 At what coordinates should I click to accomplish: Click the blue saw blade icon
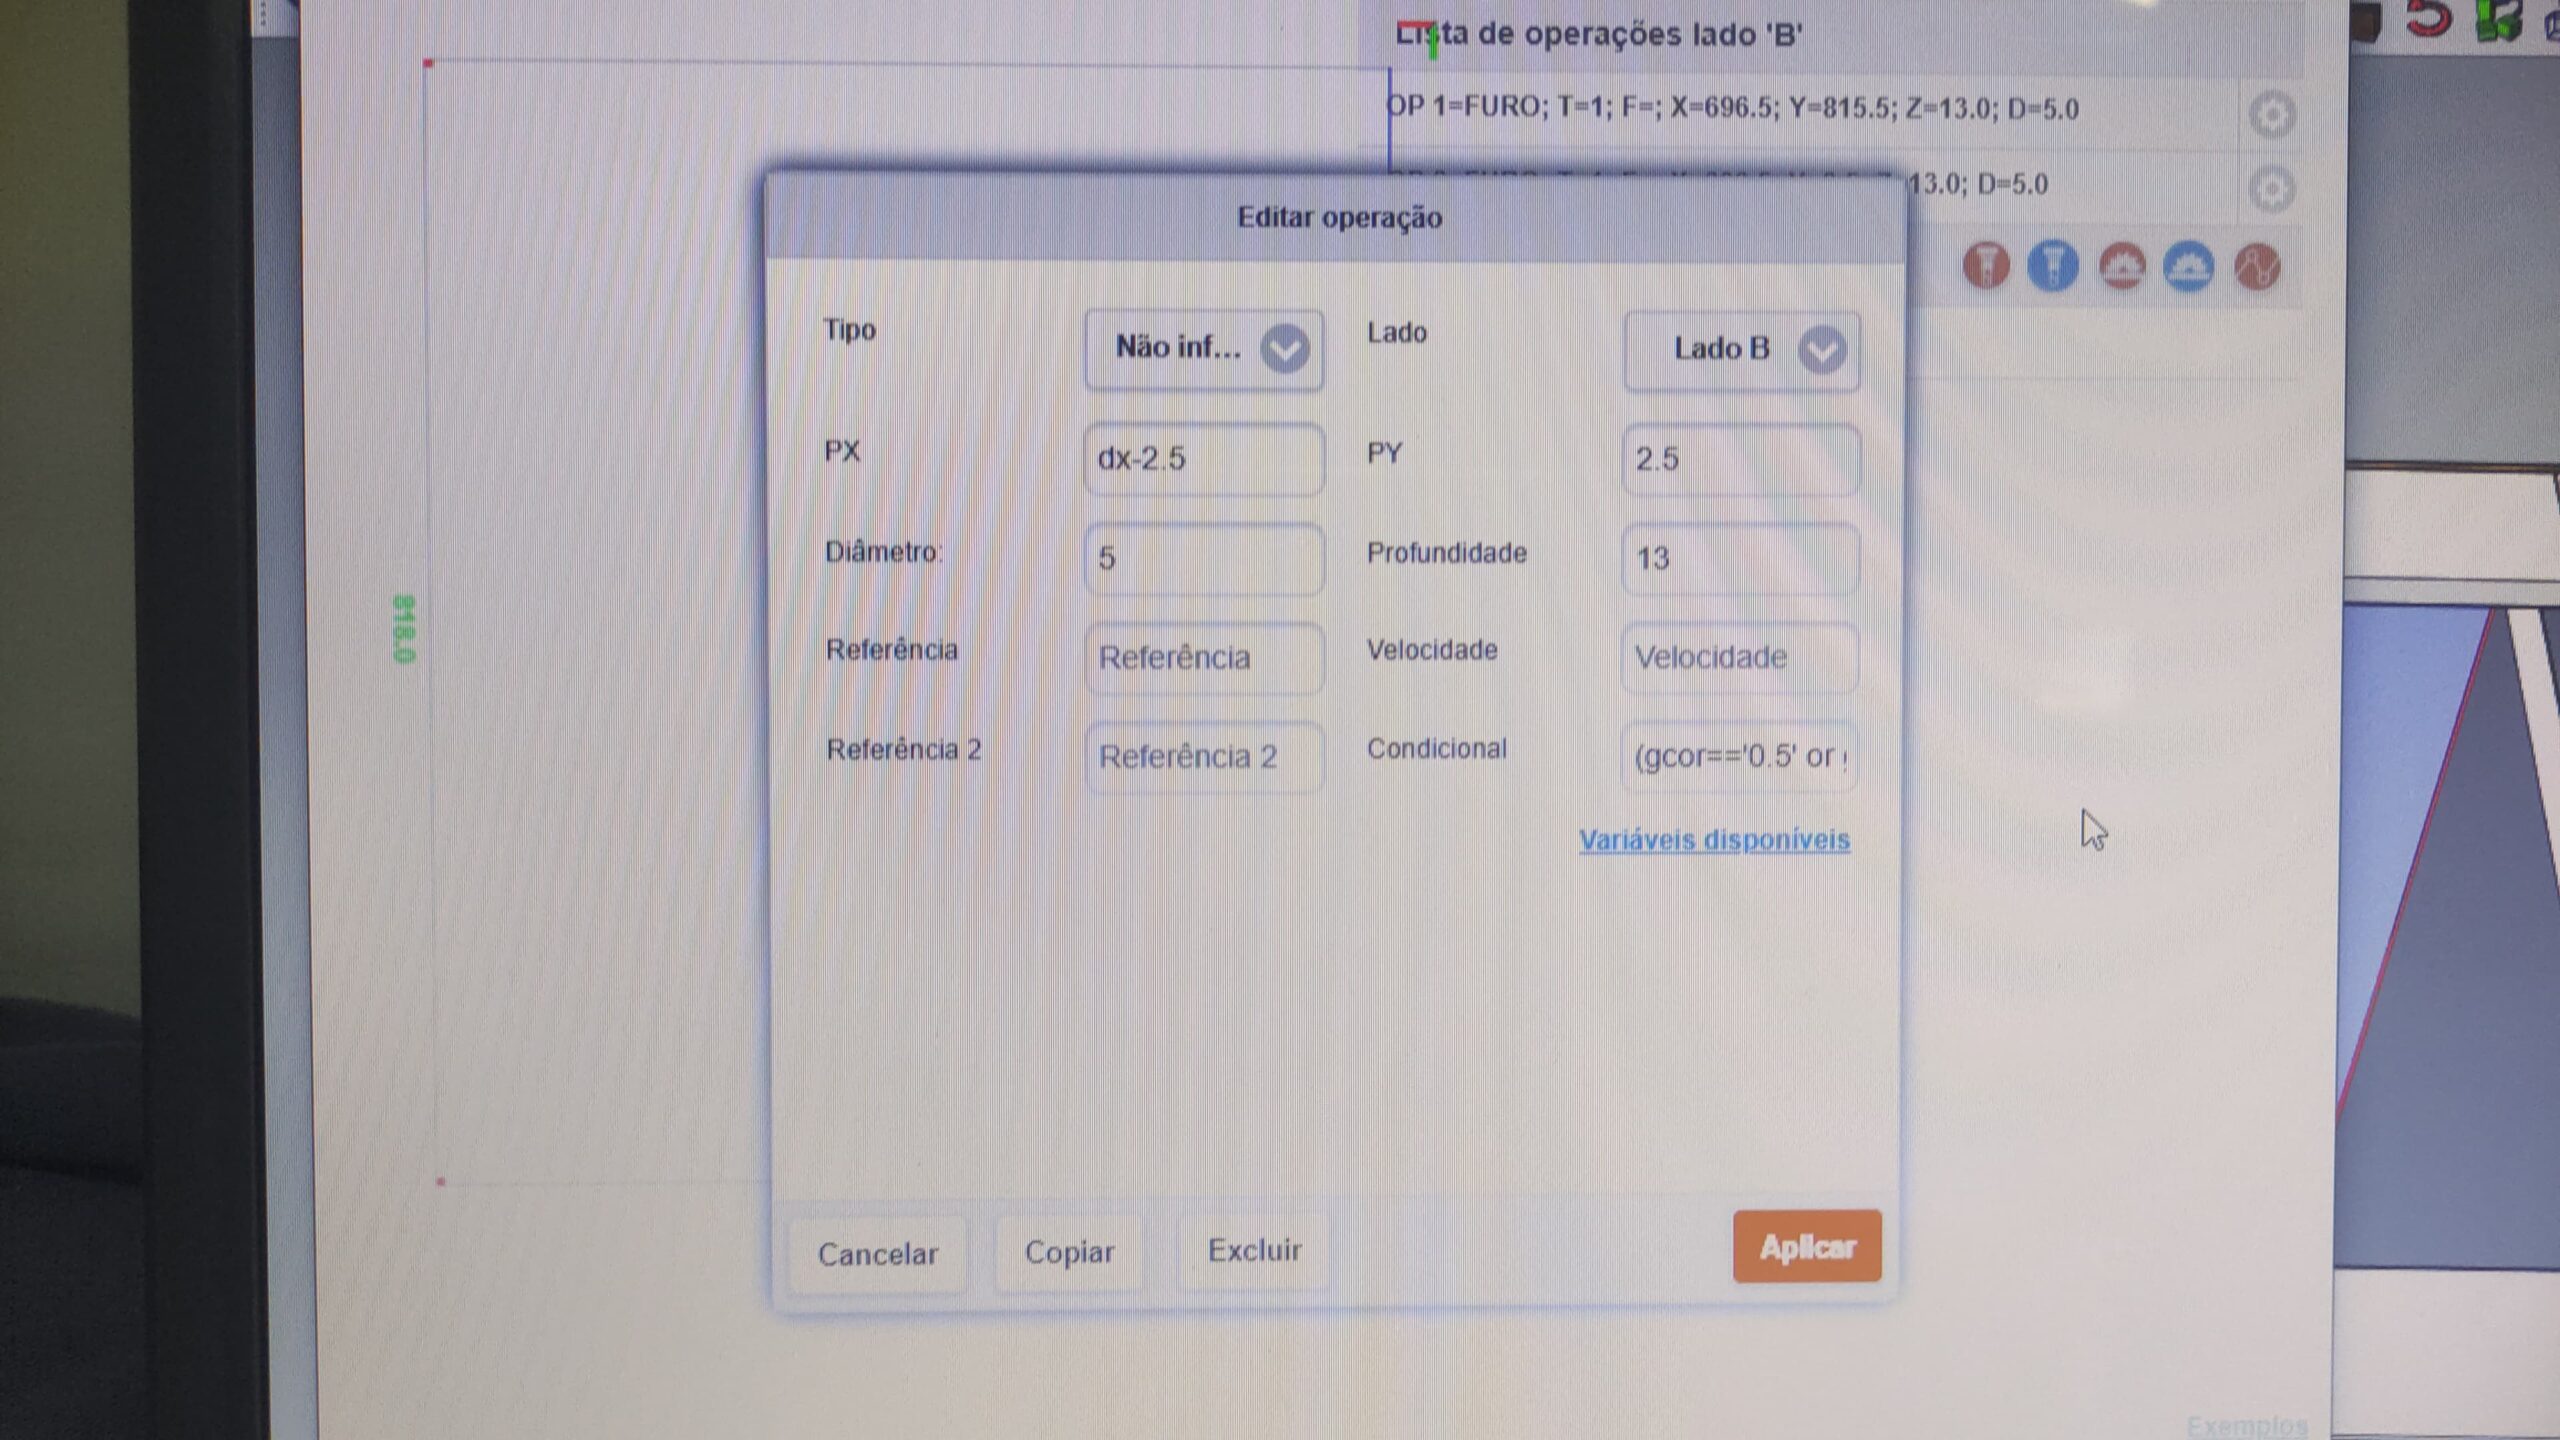(x=2188, y=267)
